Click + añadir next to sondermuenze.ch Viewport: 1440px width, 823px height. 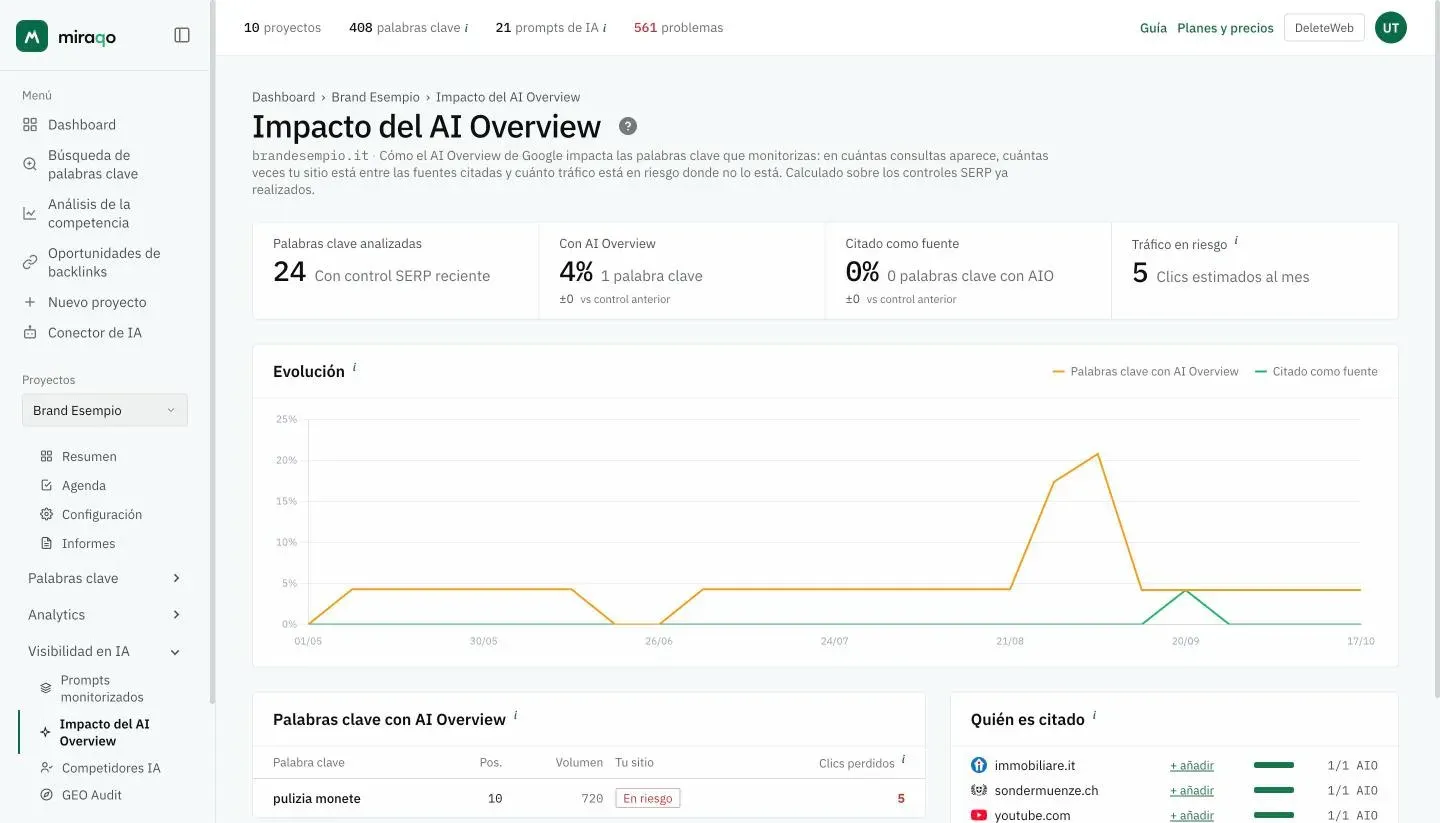point(1192,791)
